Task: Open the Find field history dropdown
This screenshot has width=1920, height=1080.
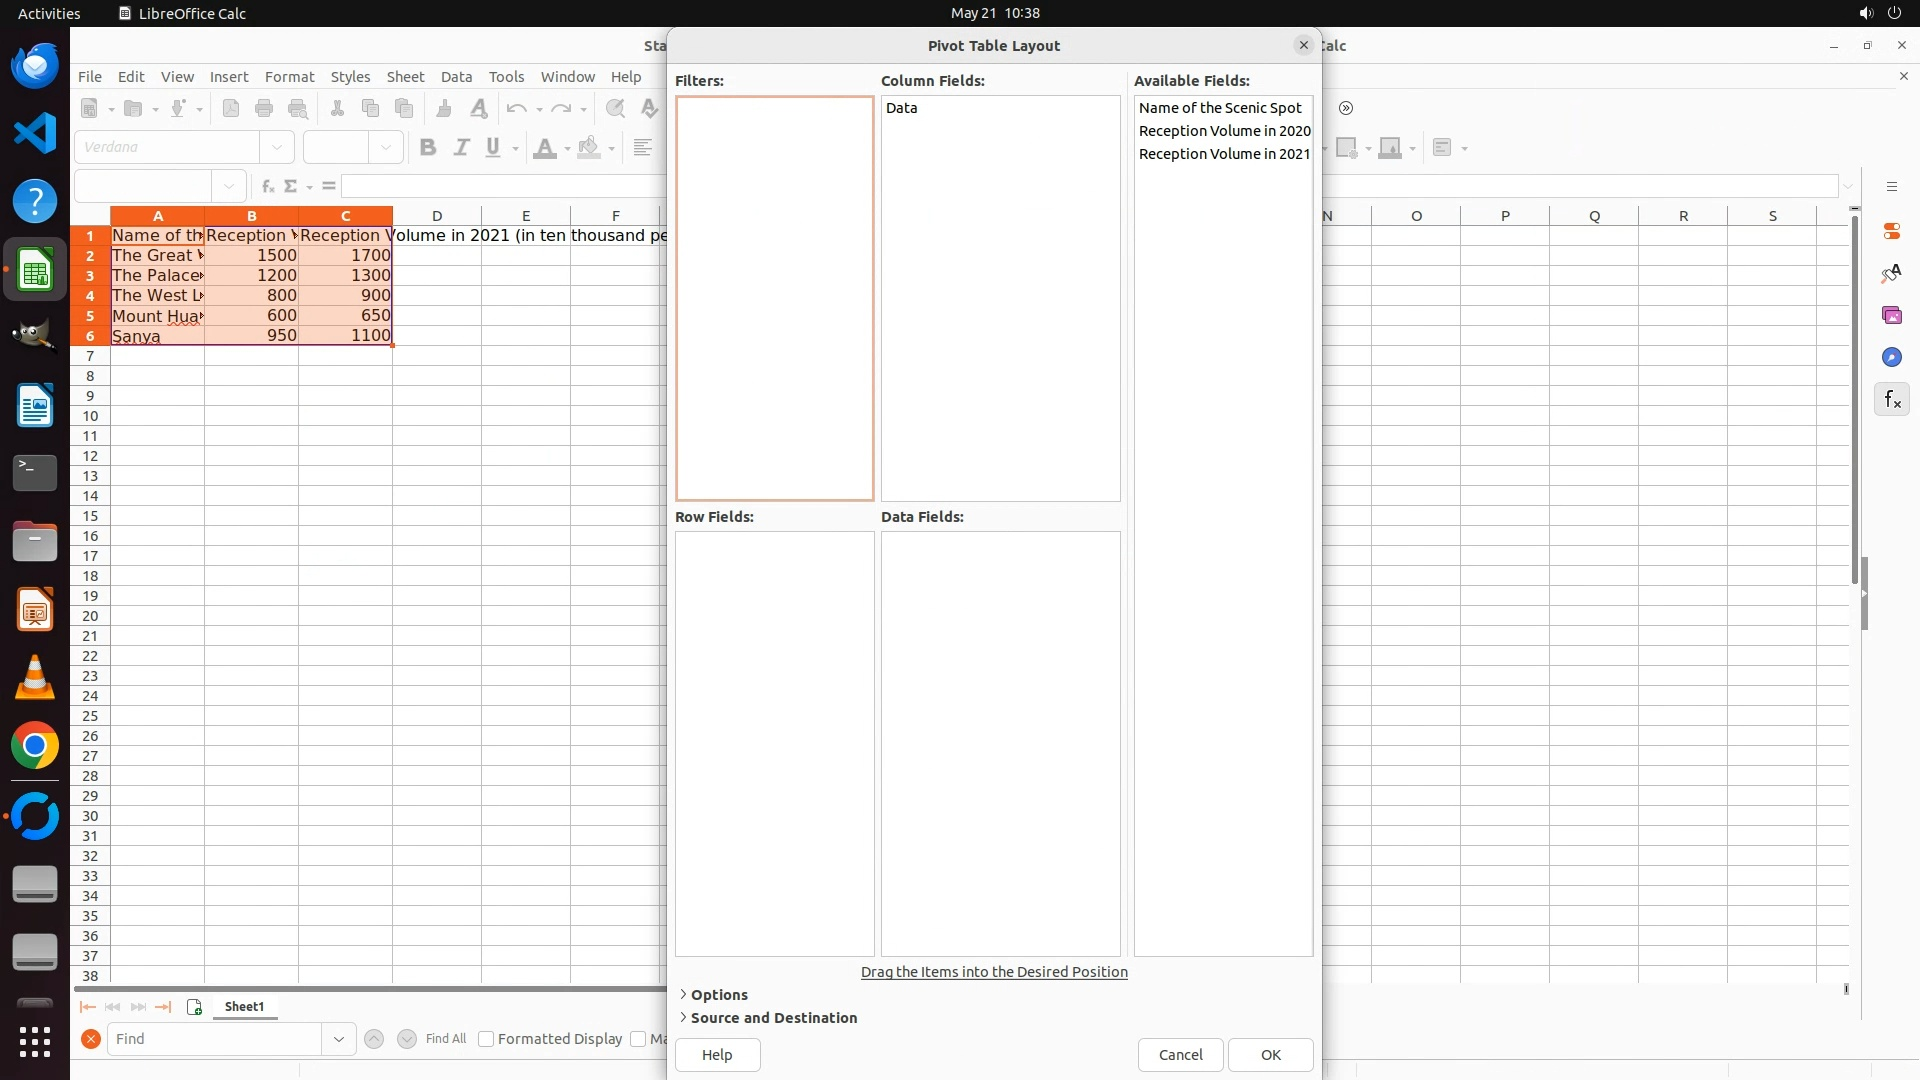Action: pyautogui.click(x=338, y=1039)
